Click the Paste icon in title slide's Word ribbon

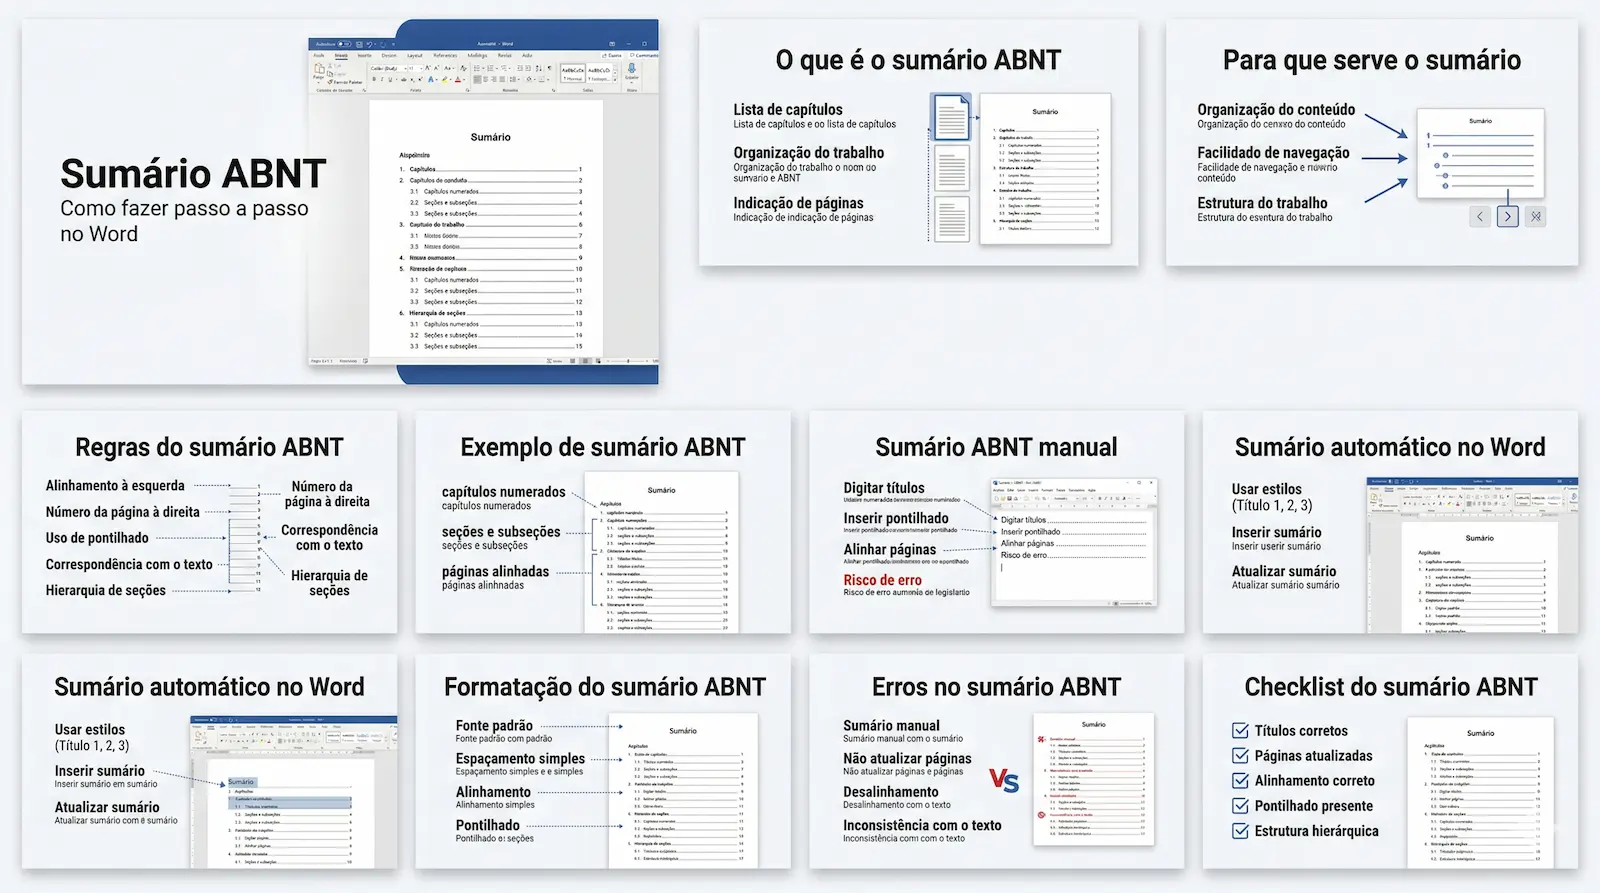coord(319,69)
